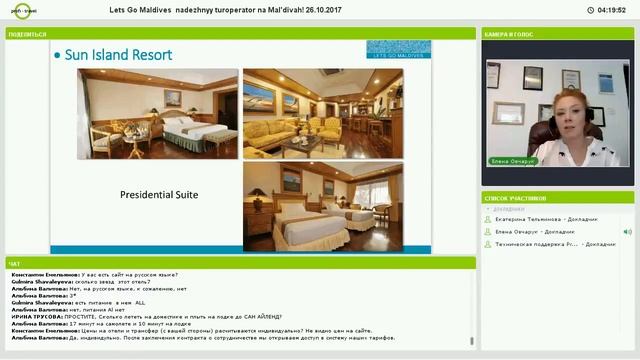
Task: Click the elapsed time 04:19:52
Action: point(611,10)
